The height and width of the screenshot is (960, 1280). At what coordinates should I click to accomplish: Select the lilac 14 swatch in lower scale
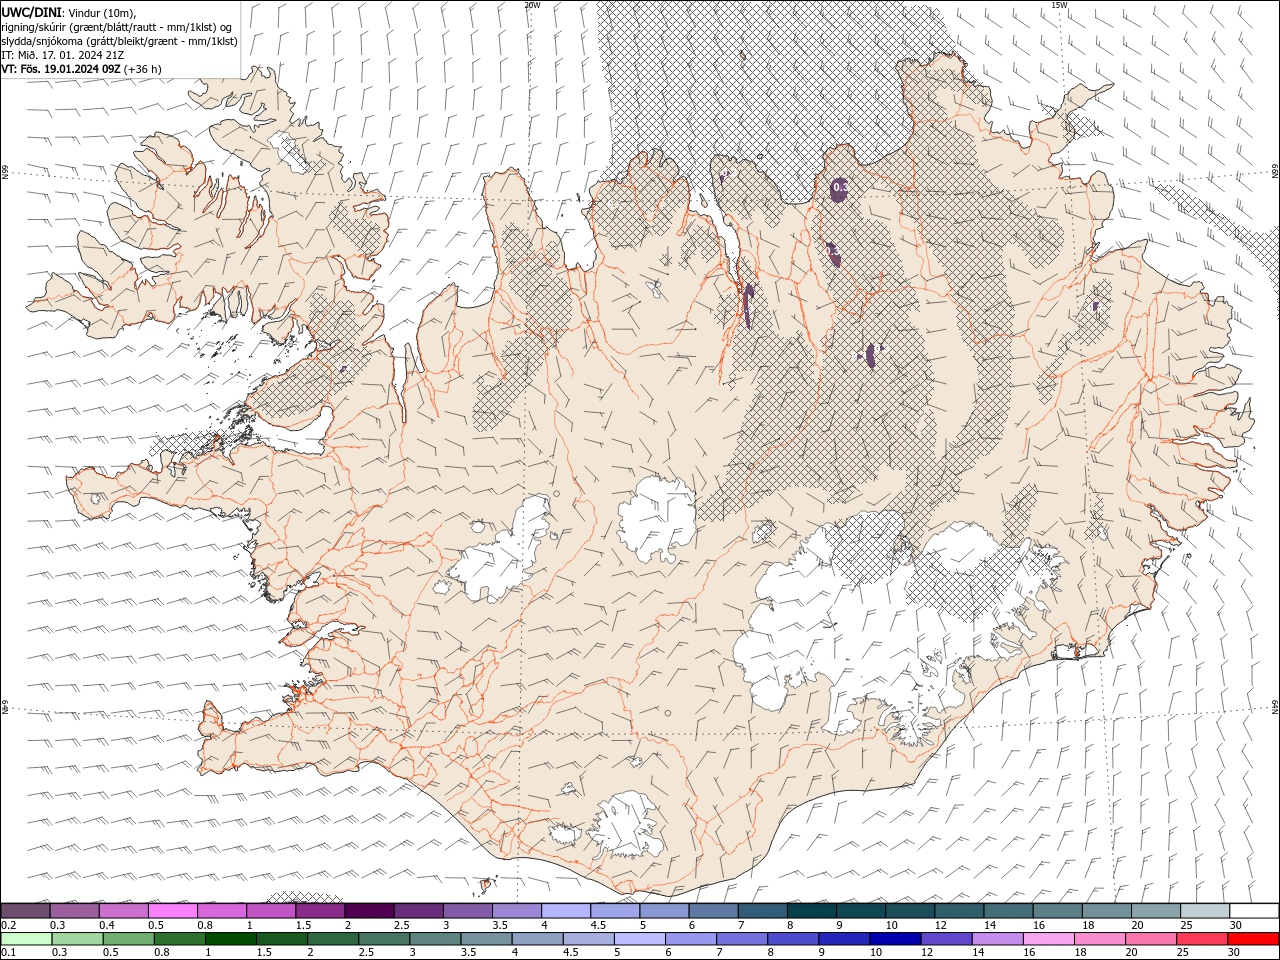[996, 939]
